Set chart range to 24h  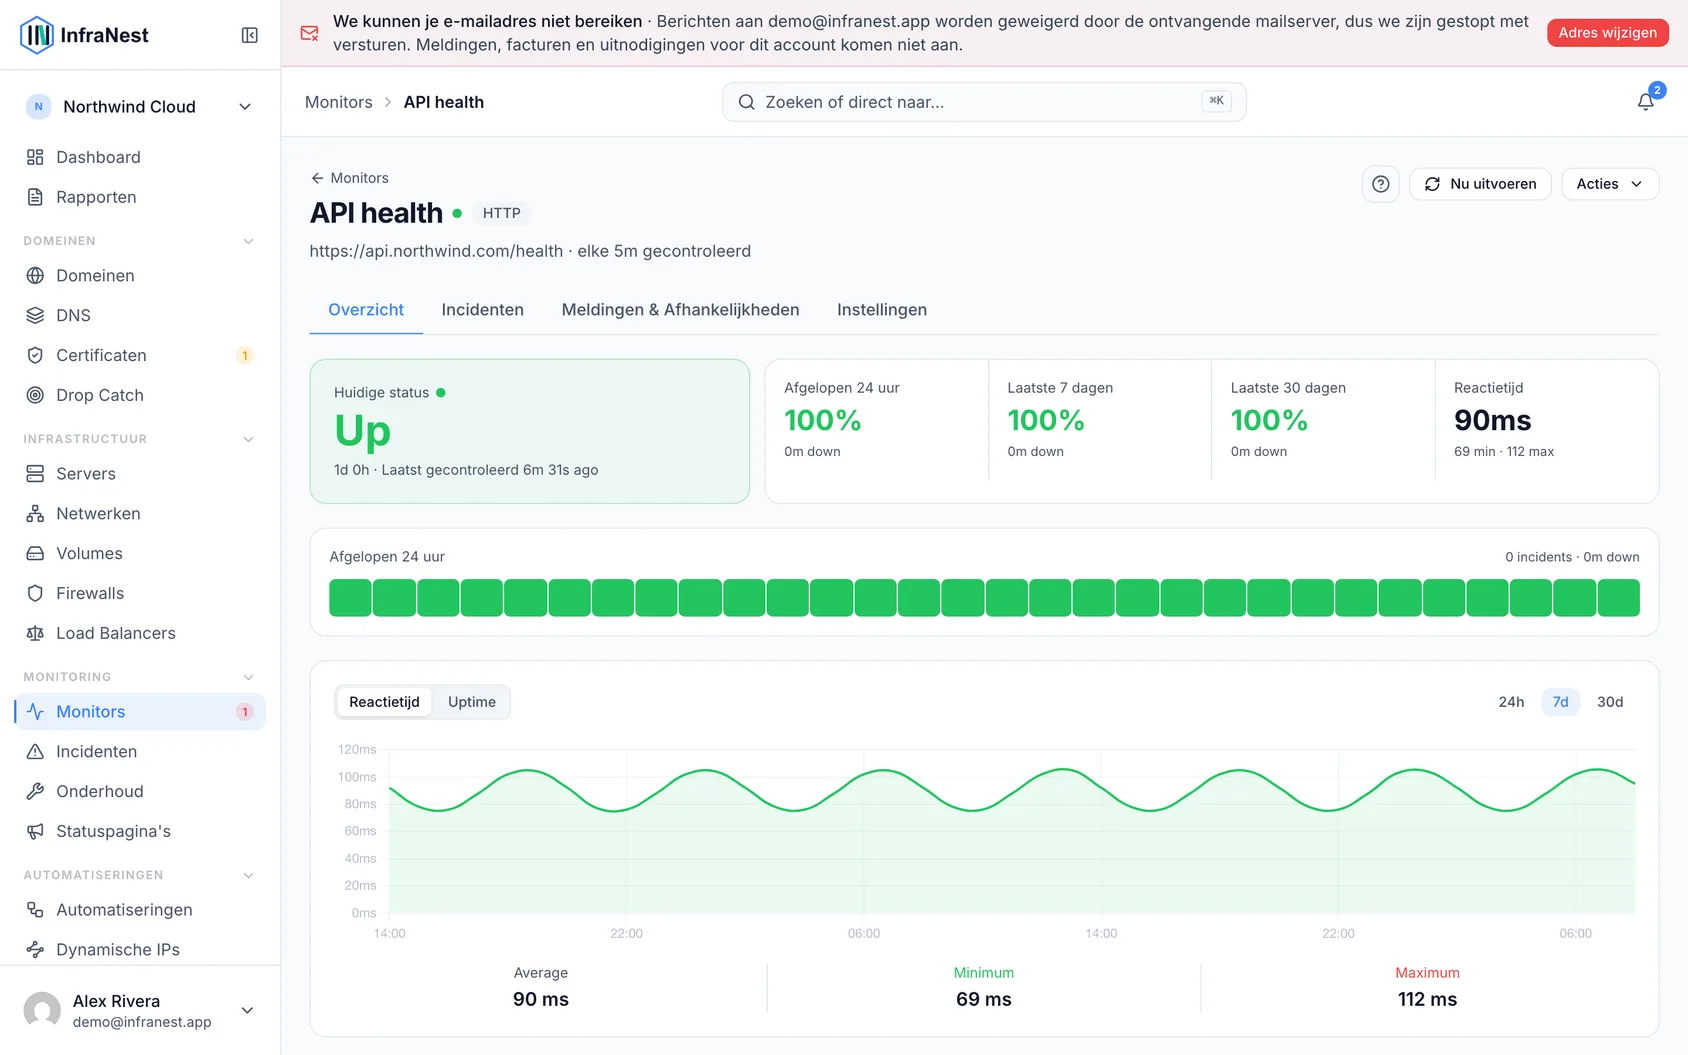point(1511,702)
